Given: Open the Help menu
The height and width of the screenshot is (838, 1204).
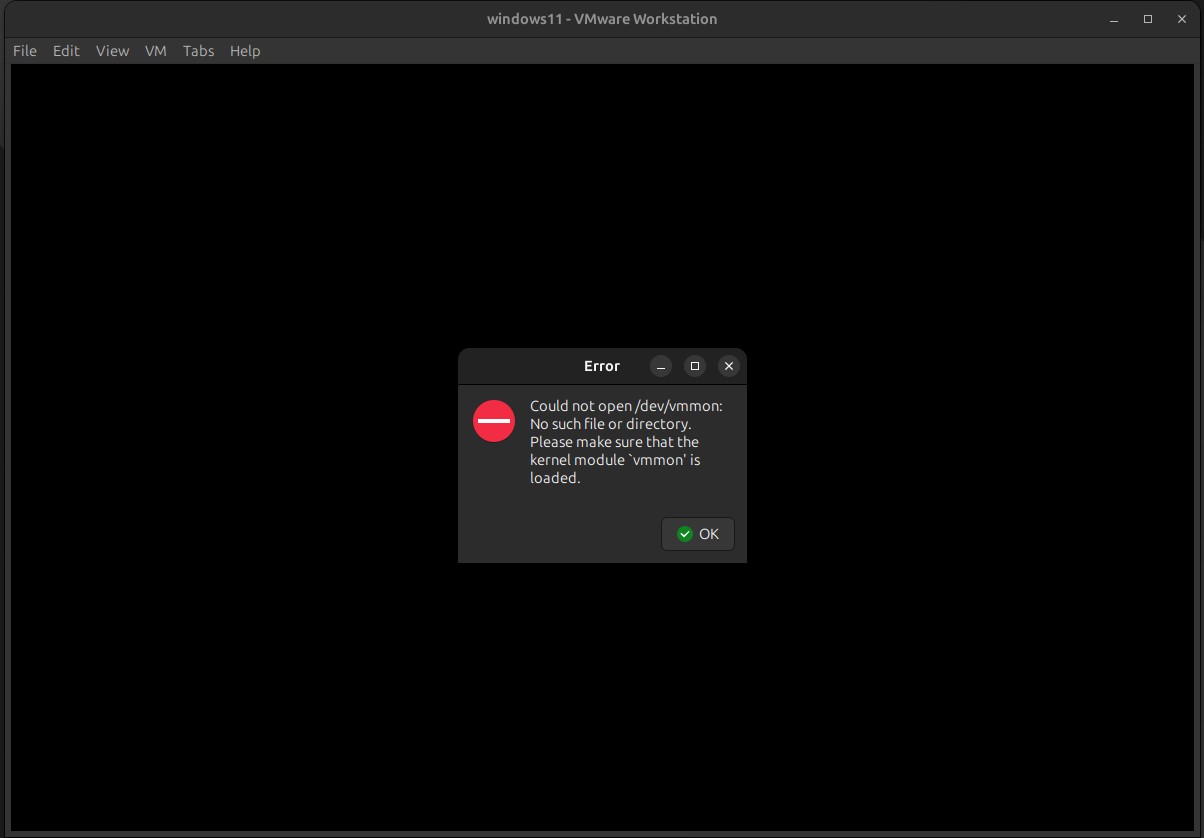Looking at the screenshot, I should pos(245,51).
